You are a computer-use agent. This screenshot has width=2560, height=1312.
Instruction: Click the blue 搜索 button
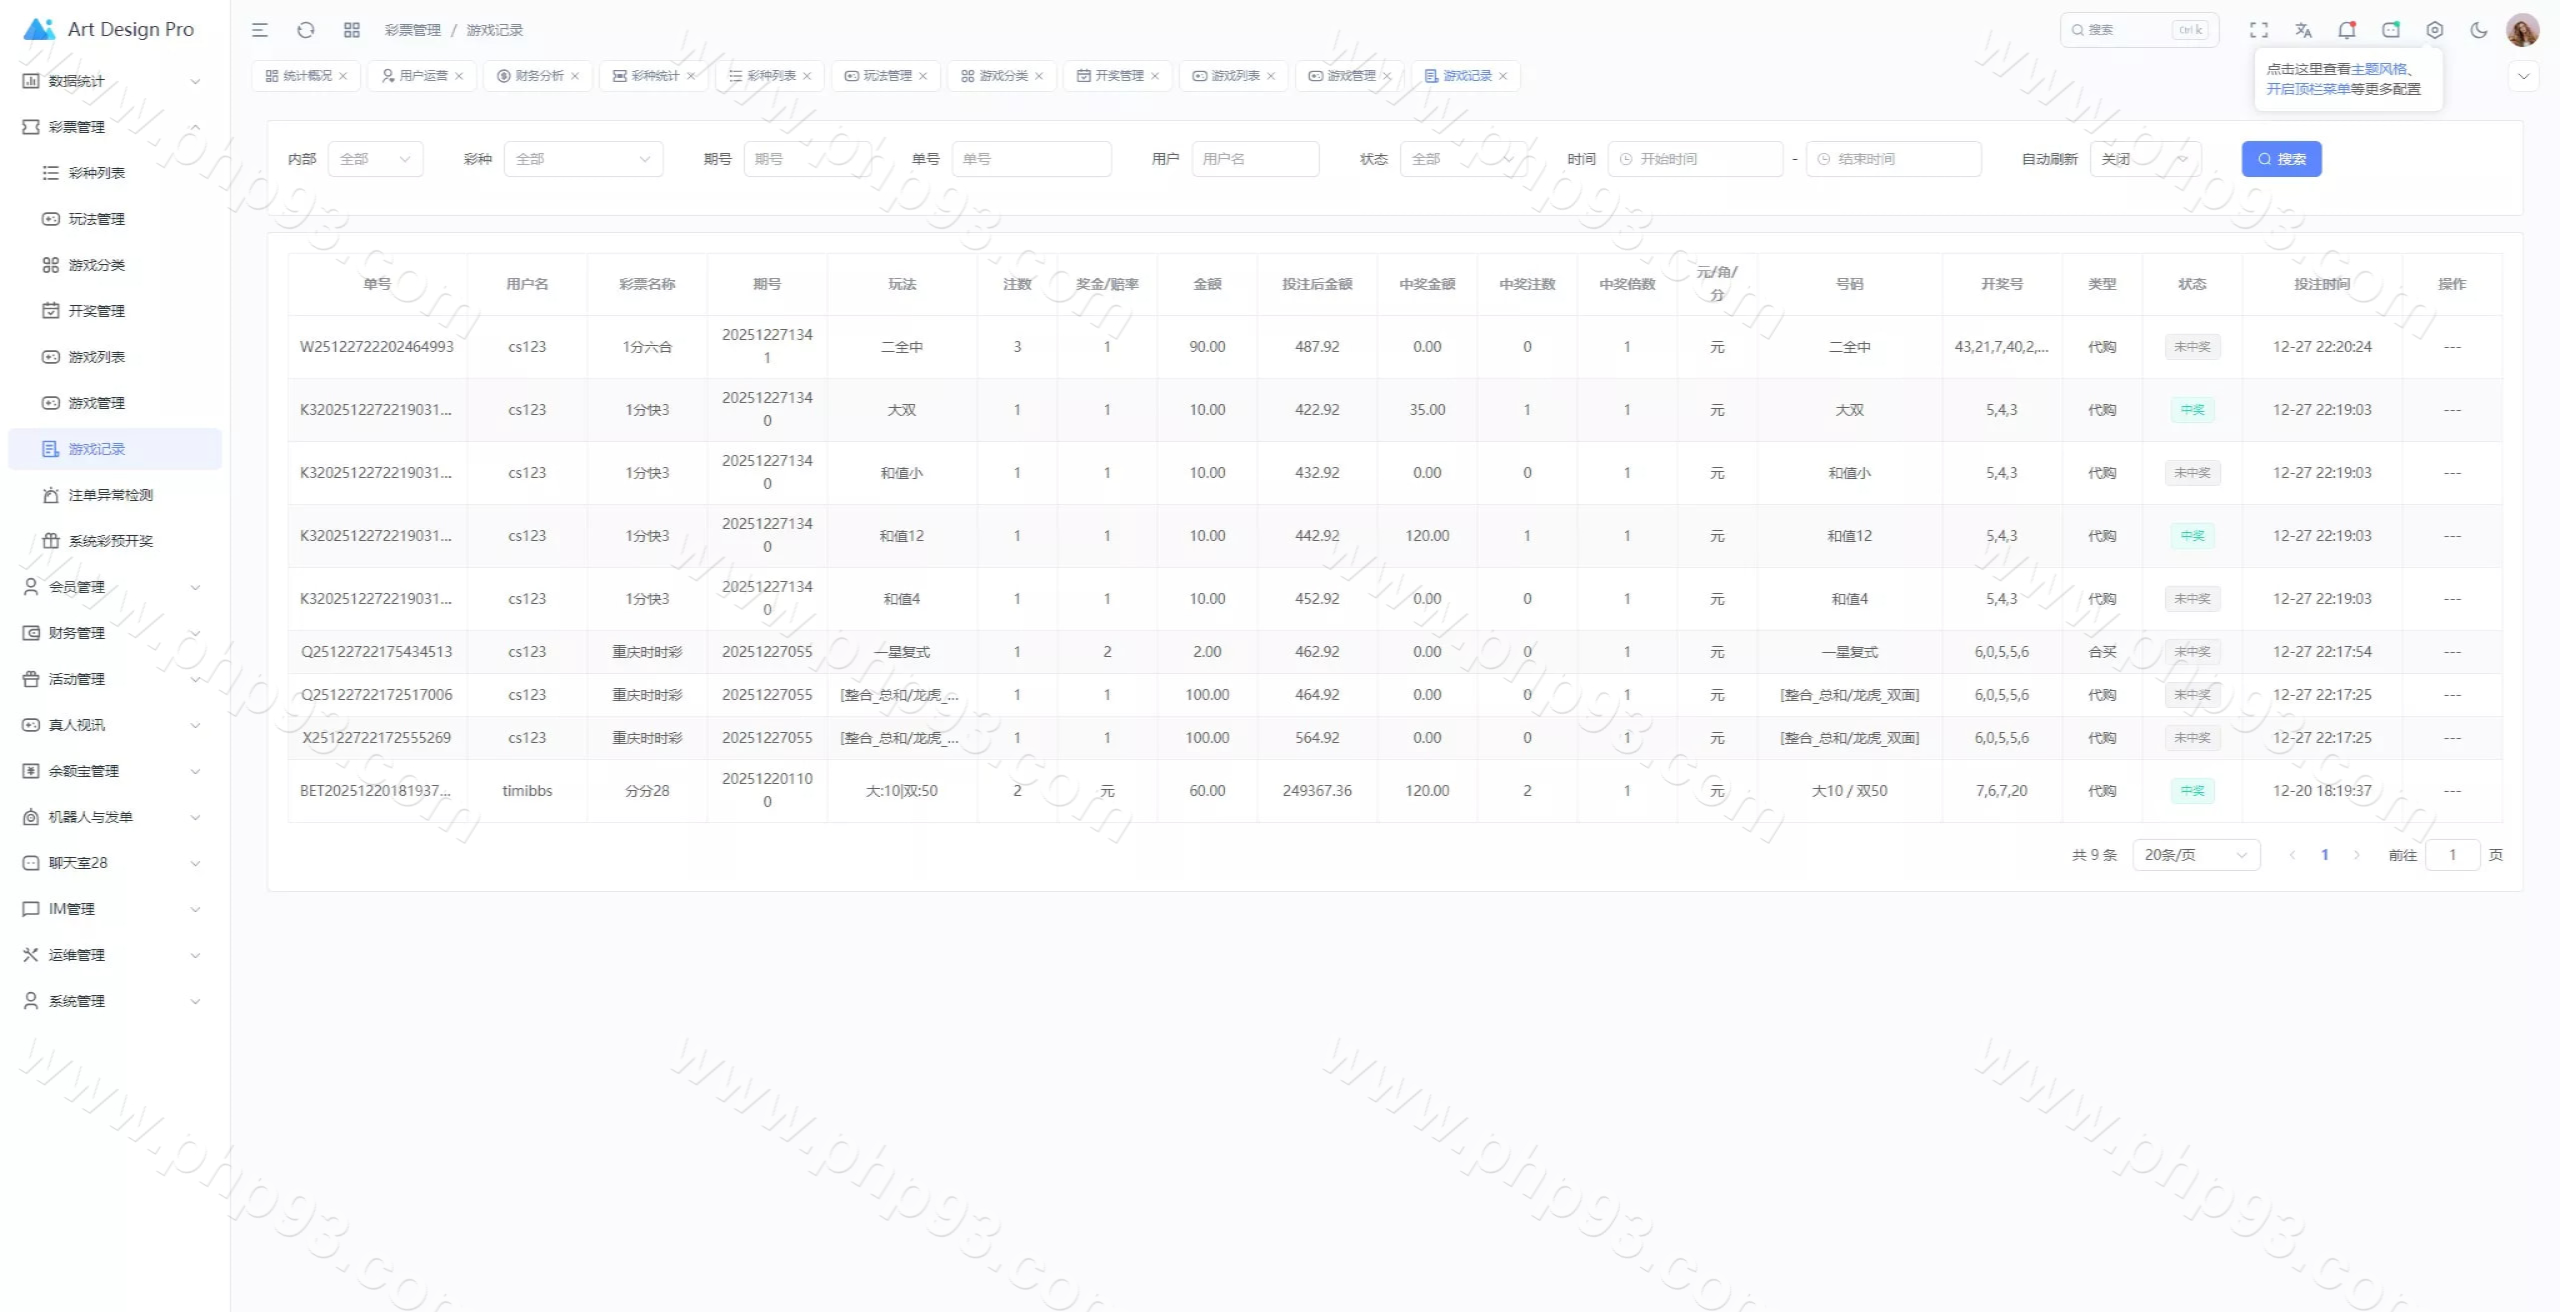[2281, 159]
